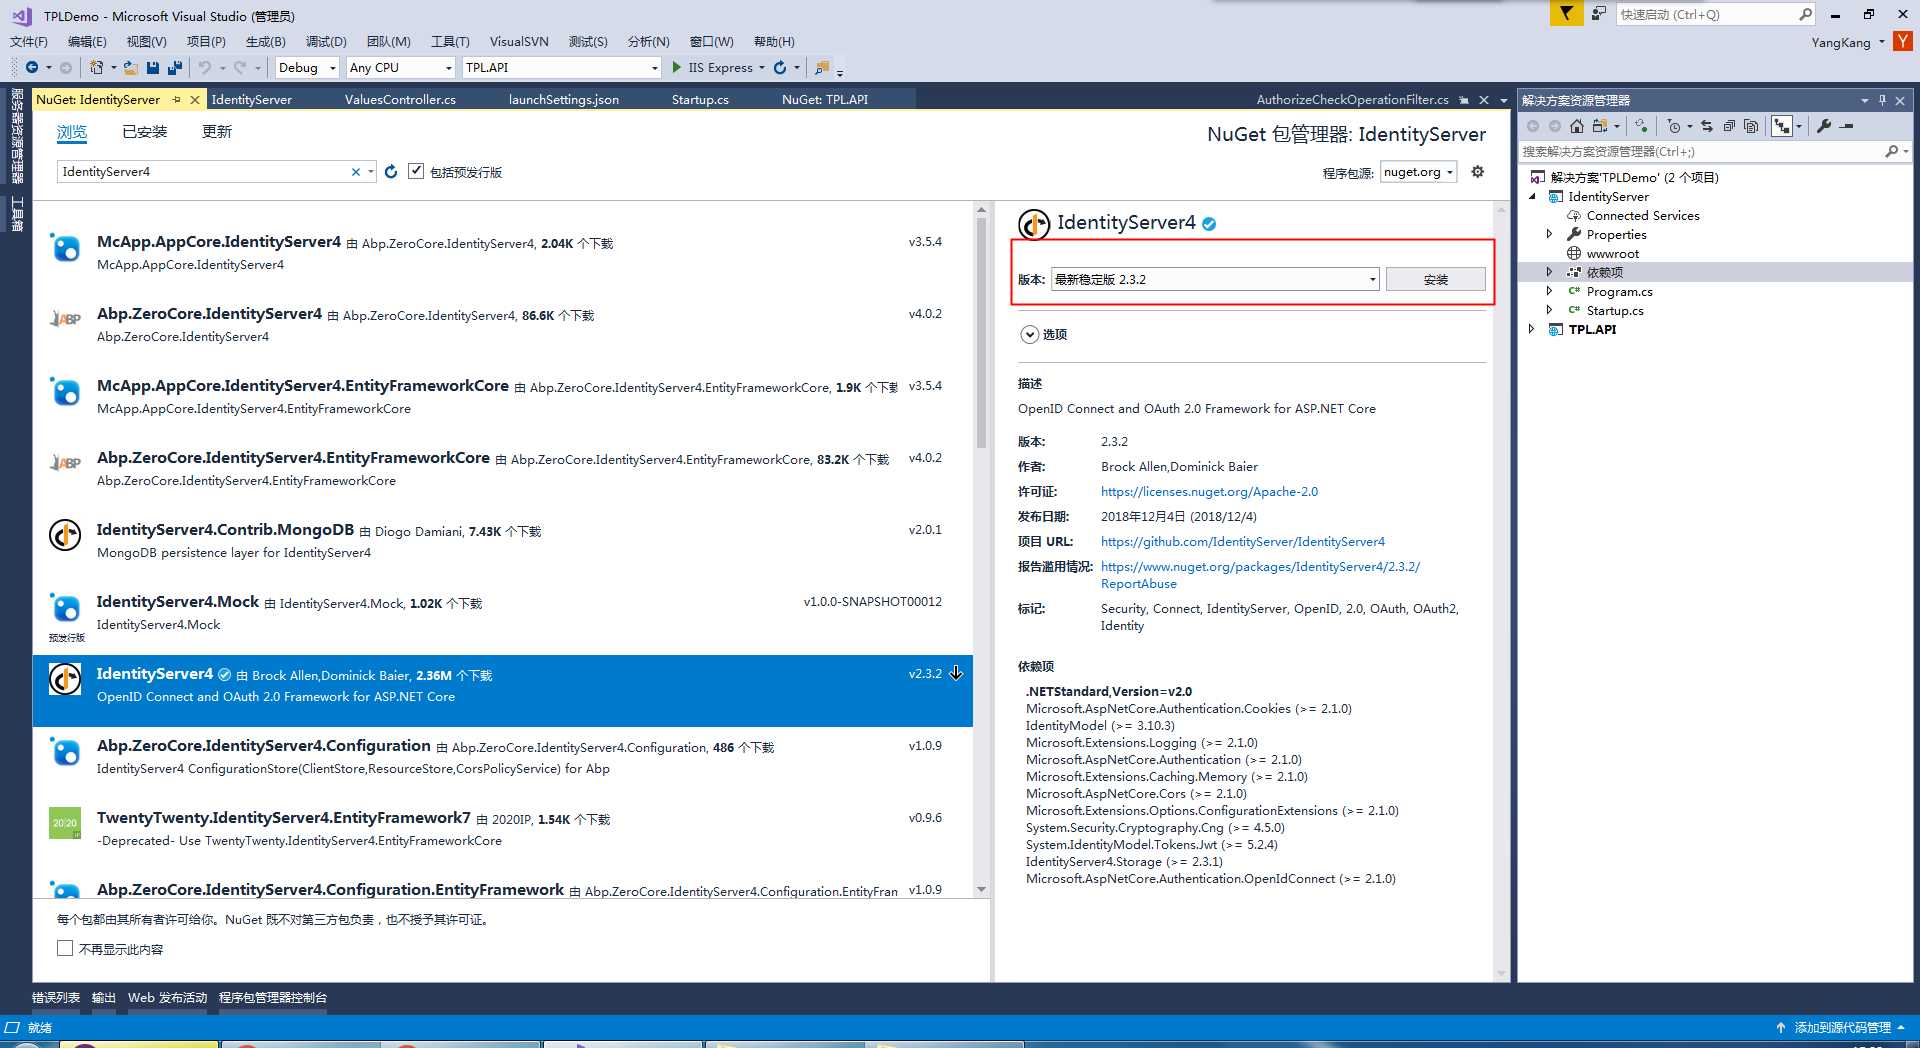Open the open-documents tab list dropdown
Viewport: 1920px width, 1048px height.
pyautogui.click(x=1503, y=100)
